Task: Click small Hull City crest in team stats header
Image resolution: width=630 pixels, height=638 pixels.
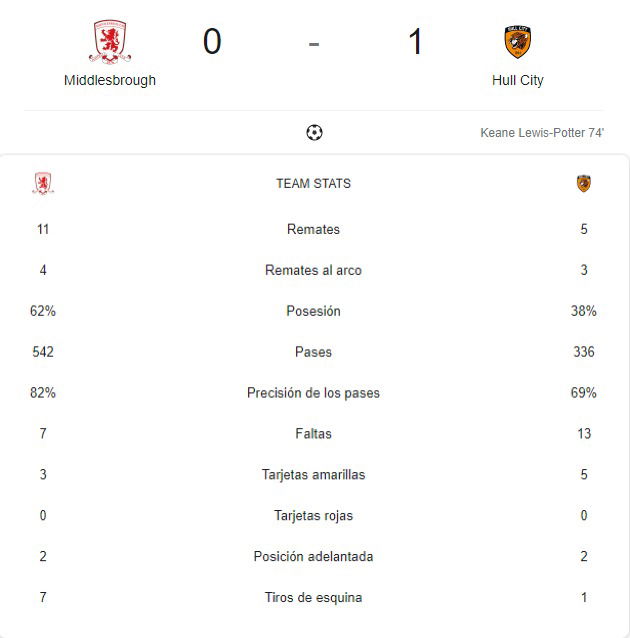Action: pyautogui.click(x=584, y=184)
